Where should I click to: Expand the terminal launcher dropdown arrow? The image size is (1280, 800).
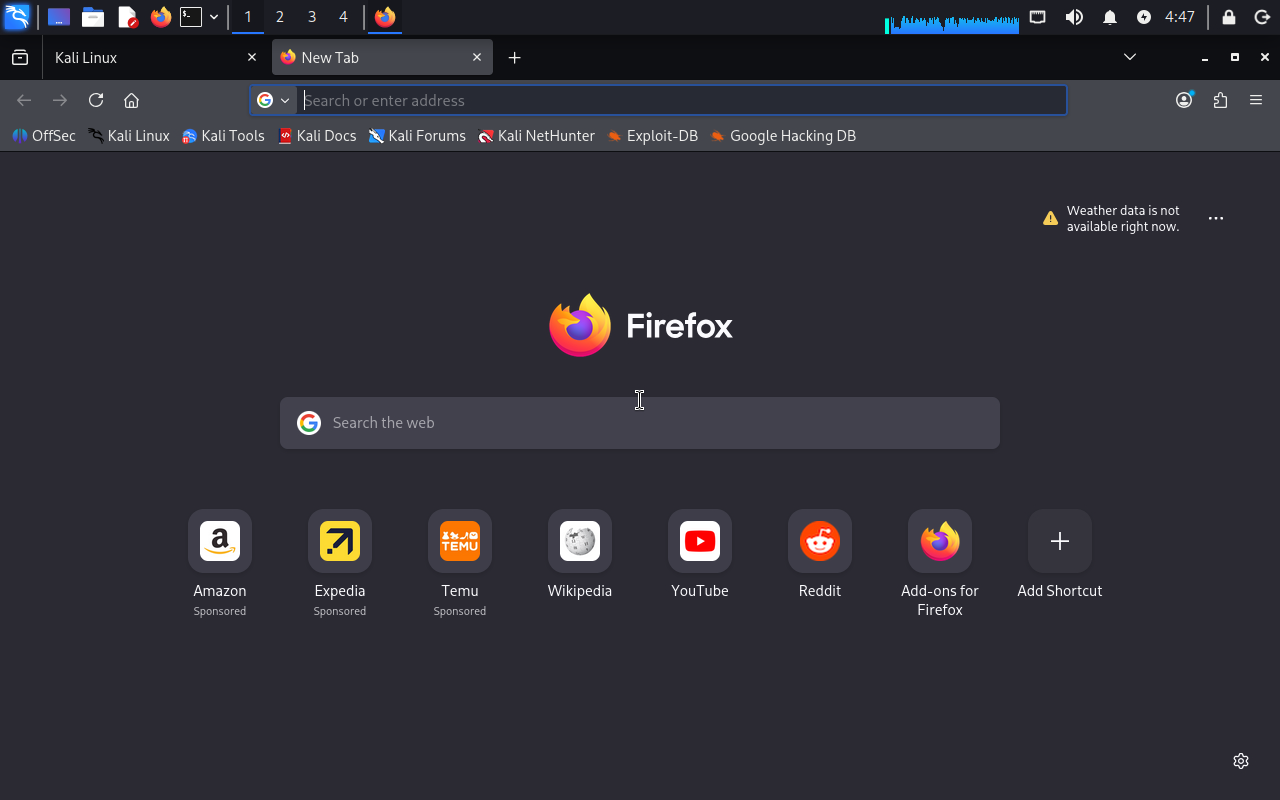214,17
